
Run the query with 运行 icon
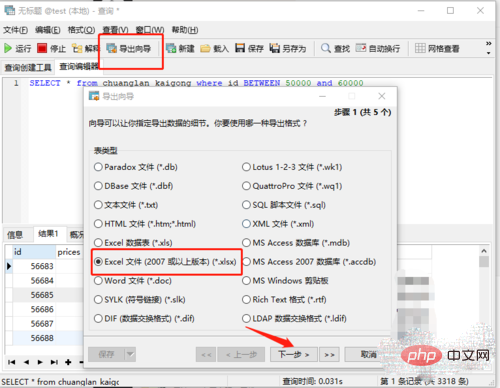(17, 49)
